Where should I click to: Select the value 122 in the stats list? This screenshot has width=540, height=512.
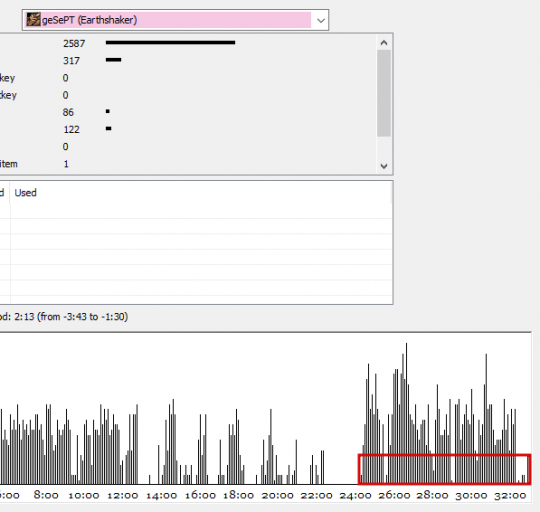tap(71, 129)
